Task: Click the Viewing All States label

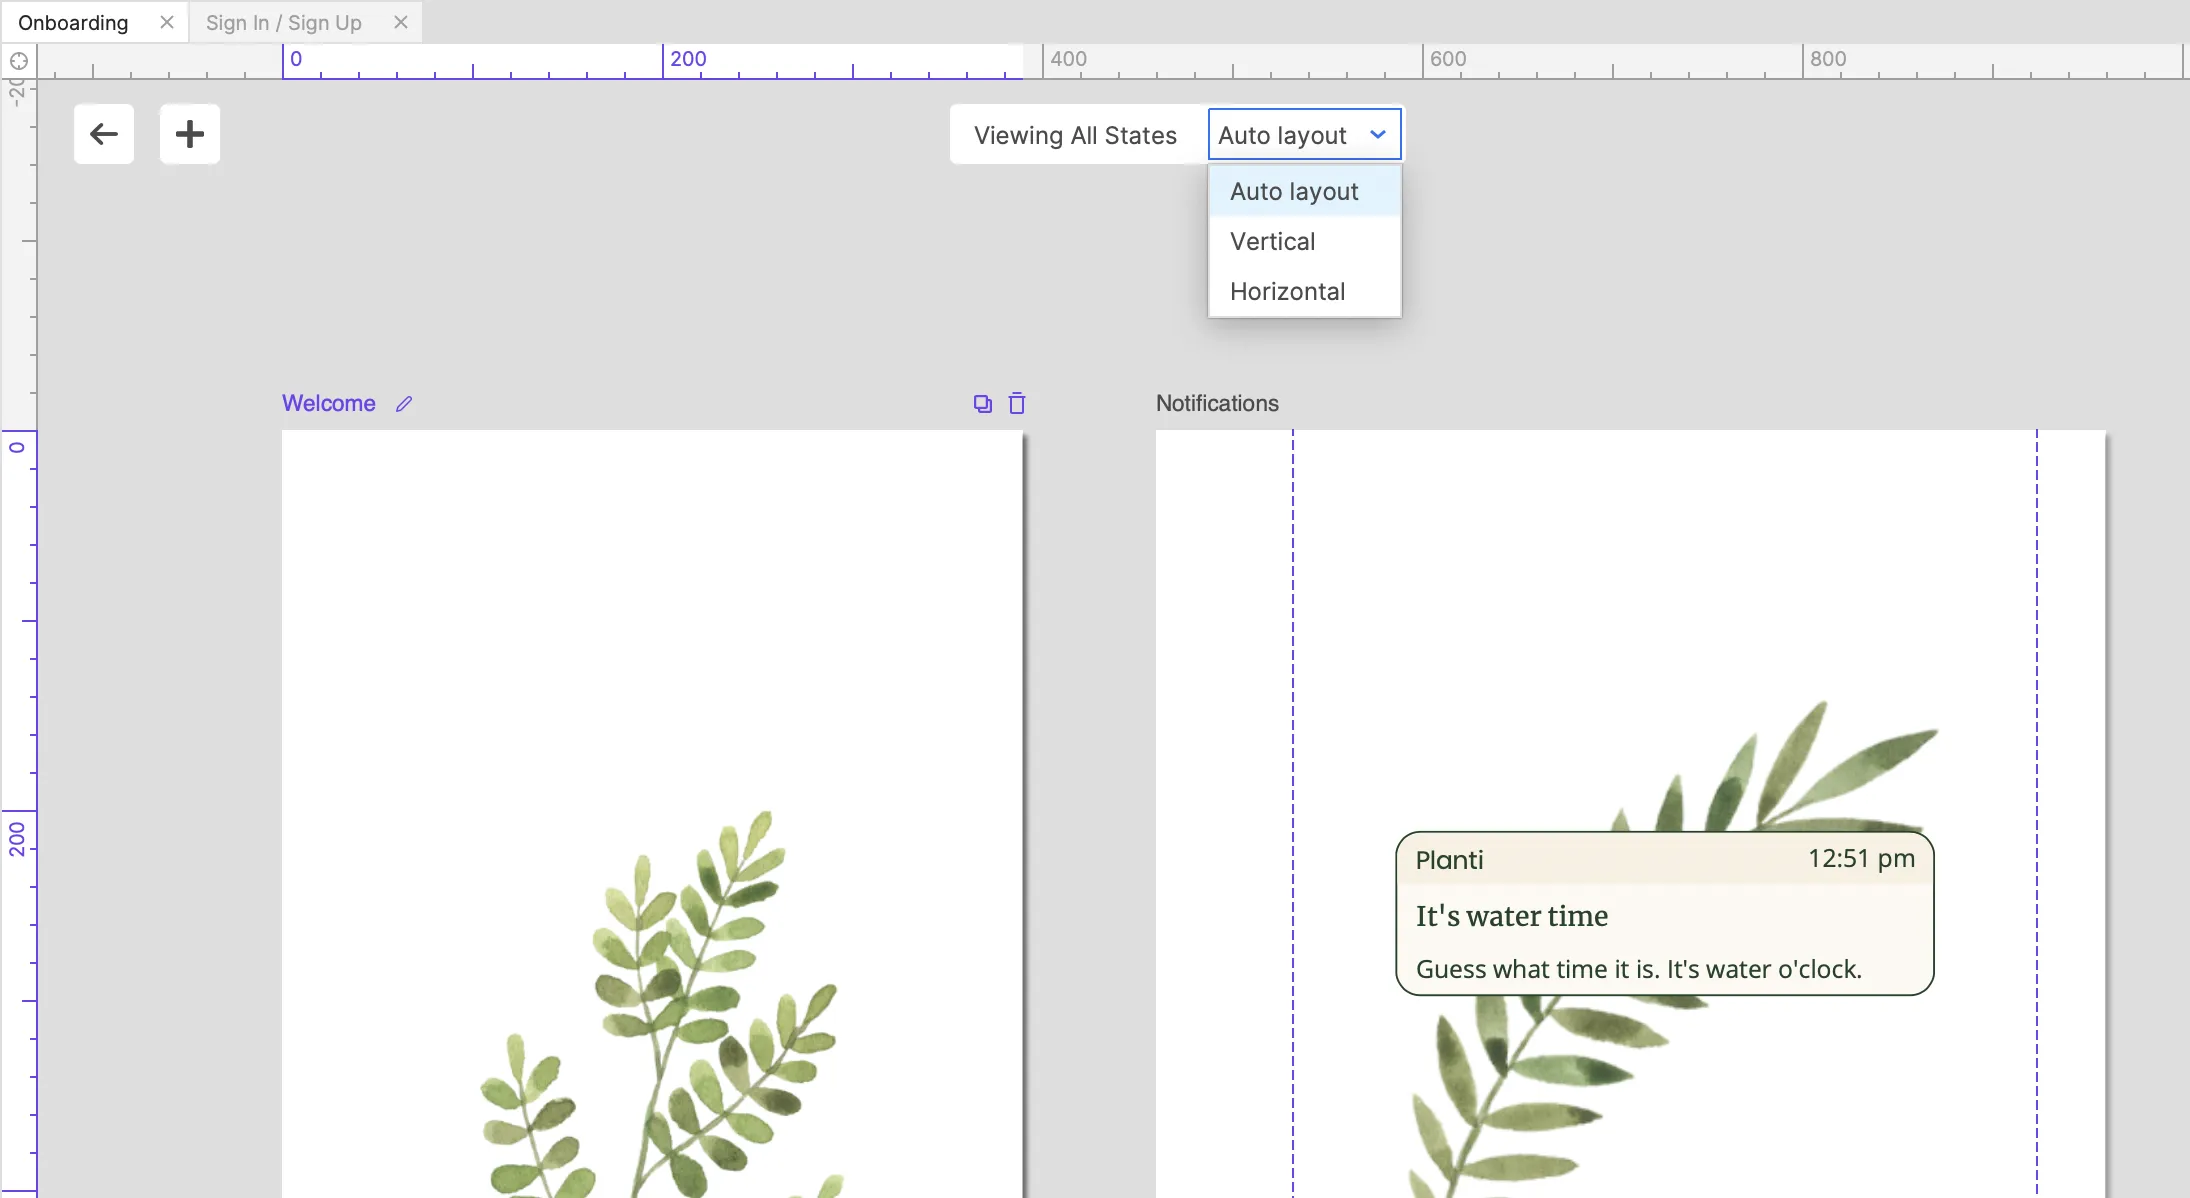Action: pyautogui.click(x=1076, y=136)
